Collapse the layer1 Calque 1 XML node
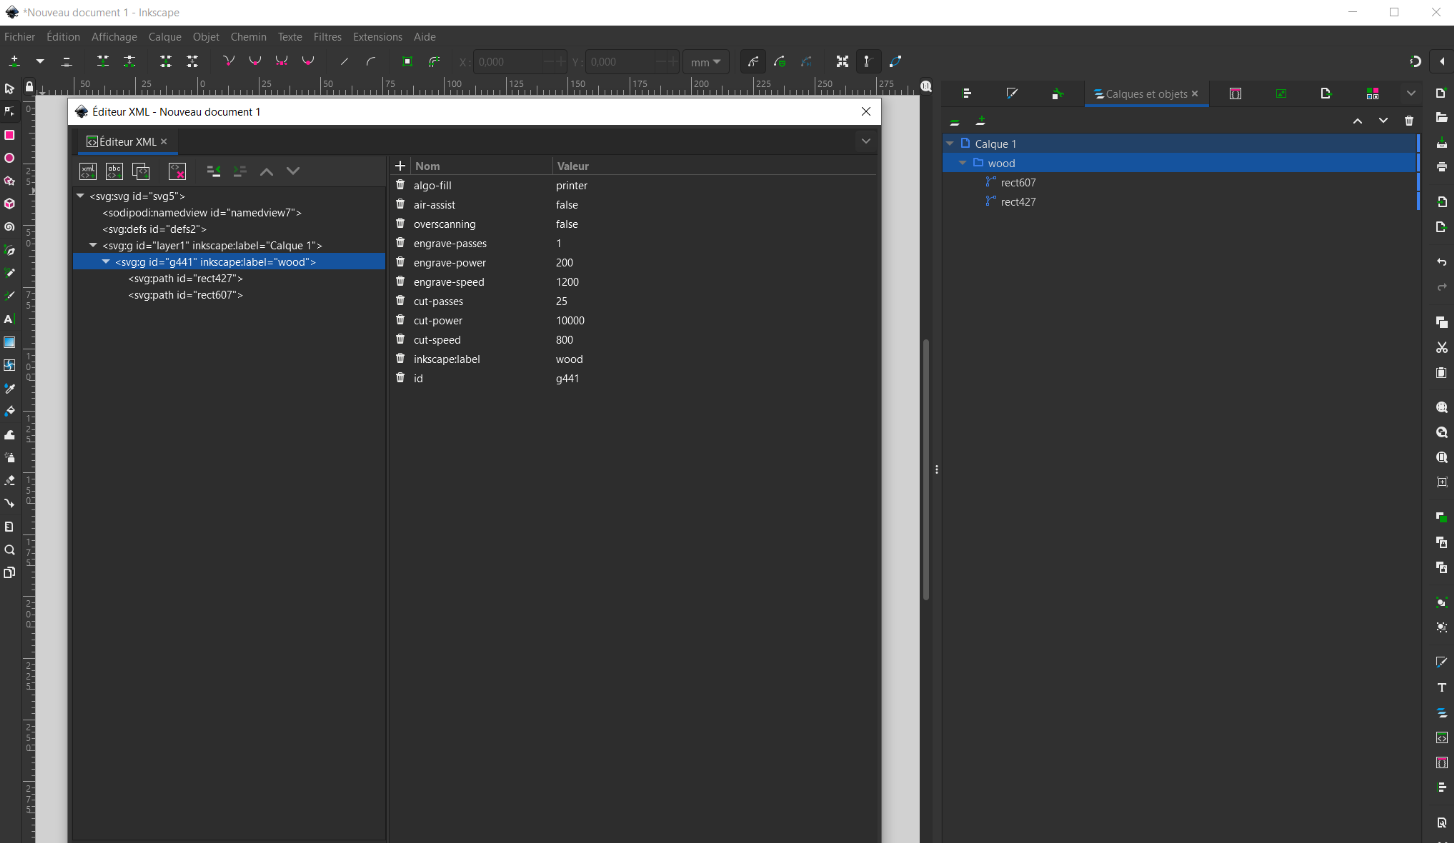The image size is (1454, 843). point(93,245)
